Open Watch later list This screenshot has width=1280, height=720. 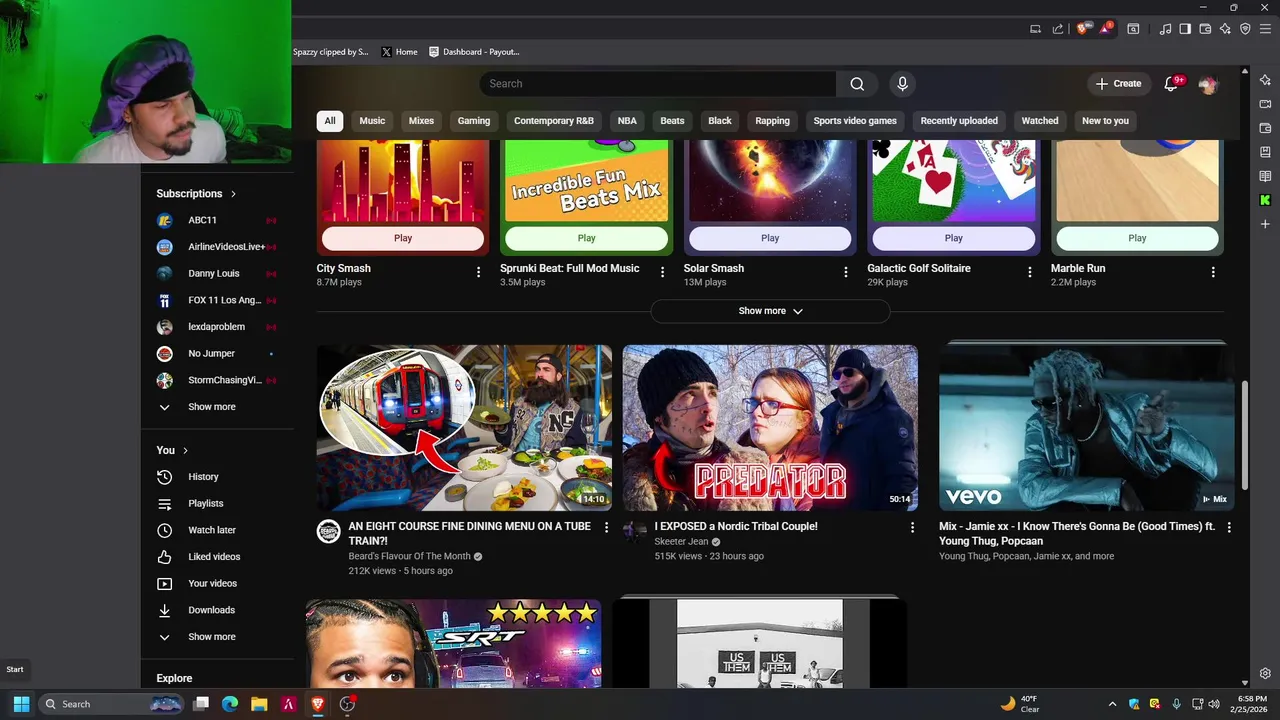(214, 530)
